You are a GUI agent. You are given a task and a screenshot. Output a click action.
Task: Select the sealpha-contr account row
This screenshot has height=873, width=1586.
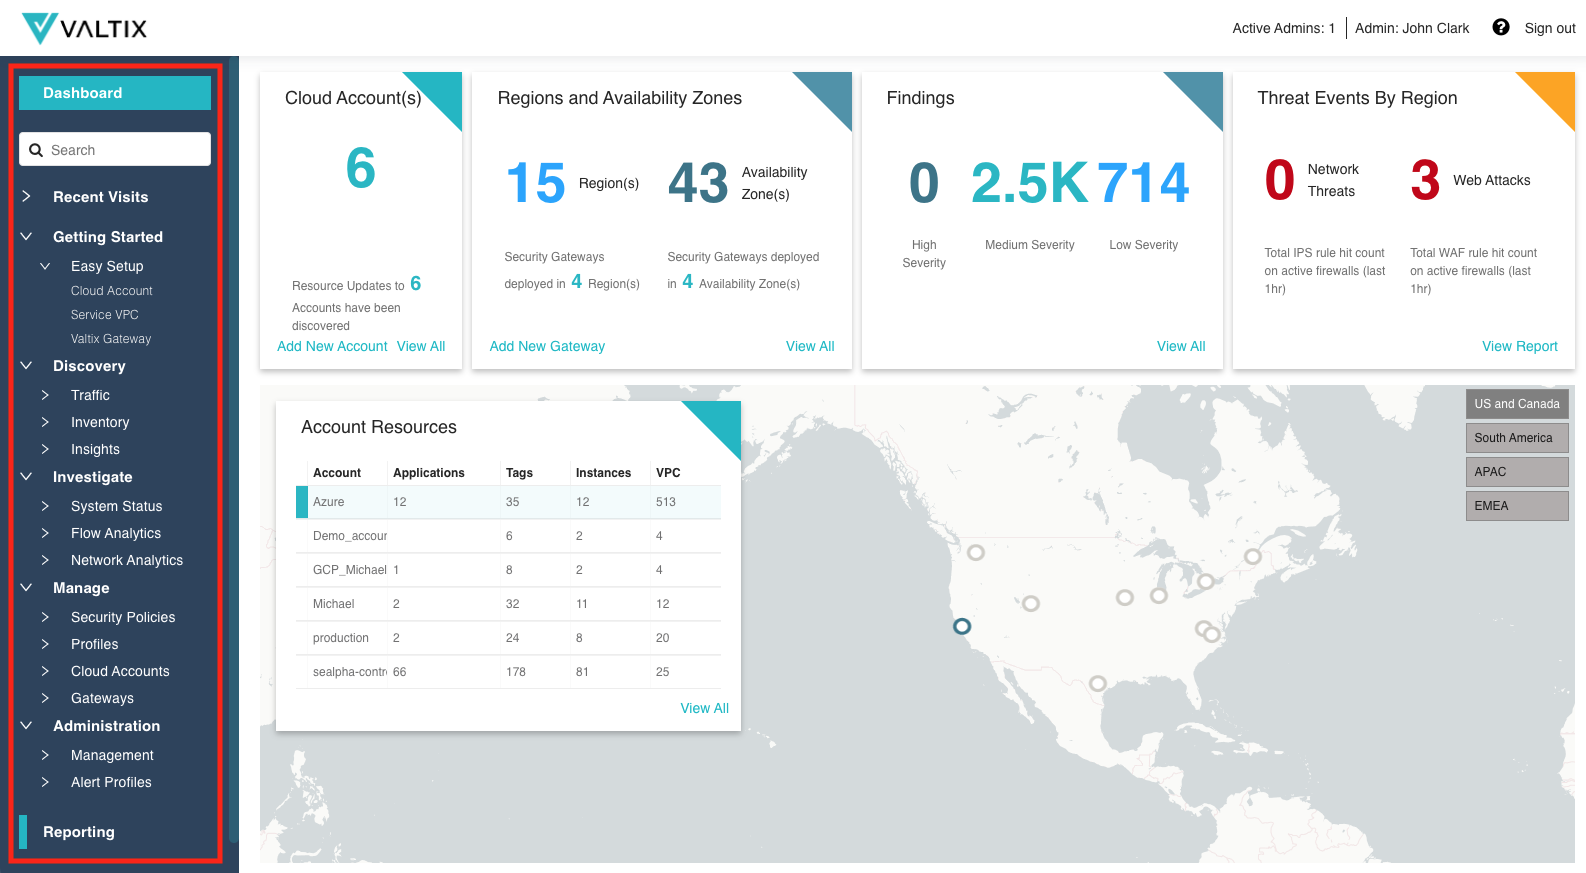point(508,672)
